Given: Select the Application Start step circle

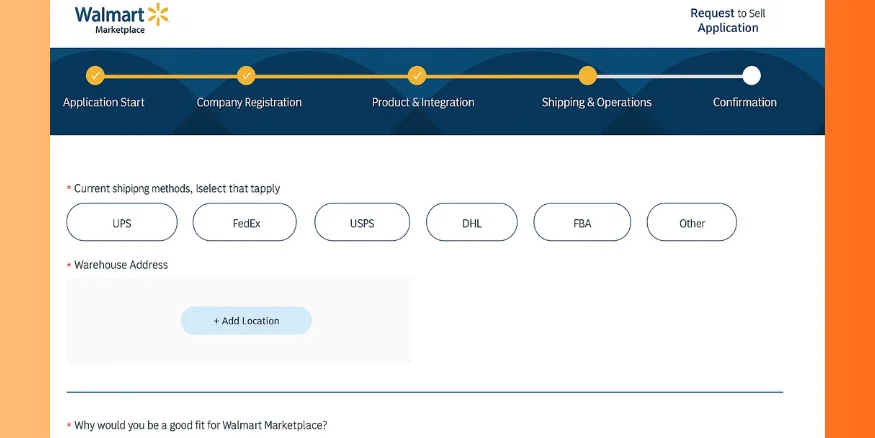Looking at the screenshot, I should 95,75.
